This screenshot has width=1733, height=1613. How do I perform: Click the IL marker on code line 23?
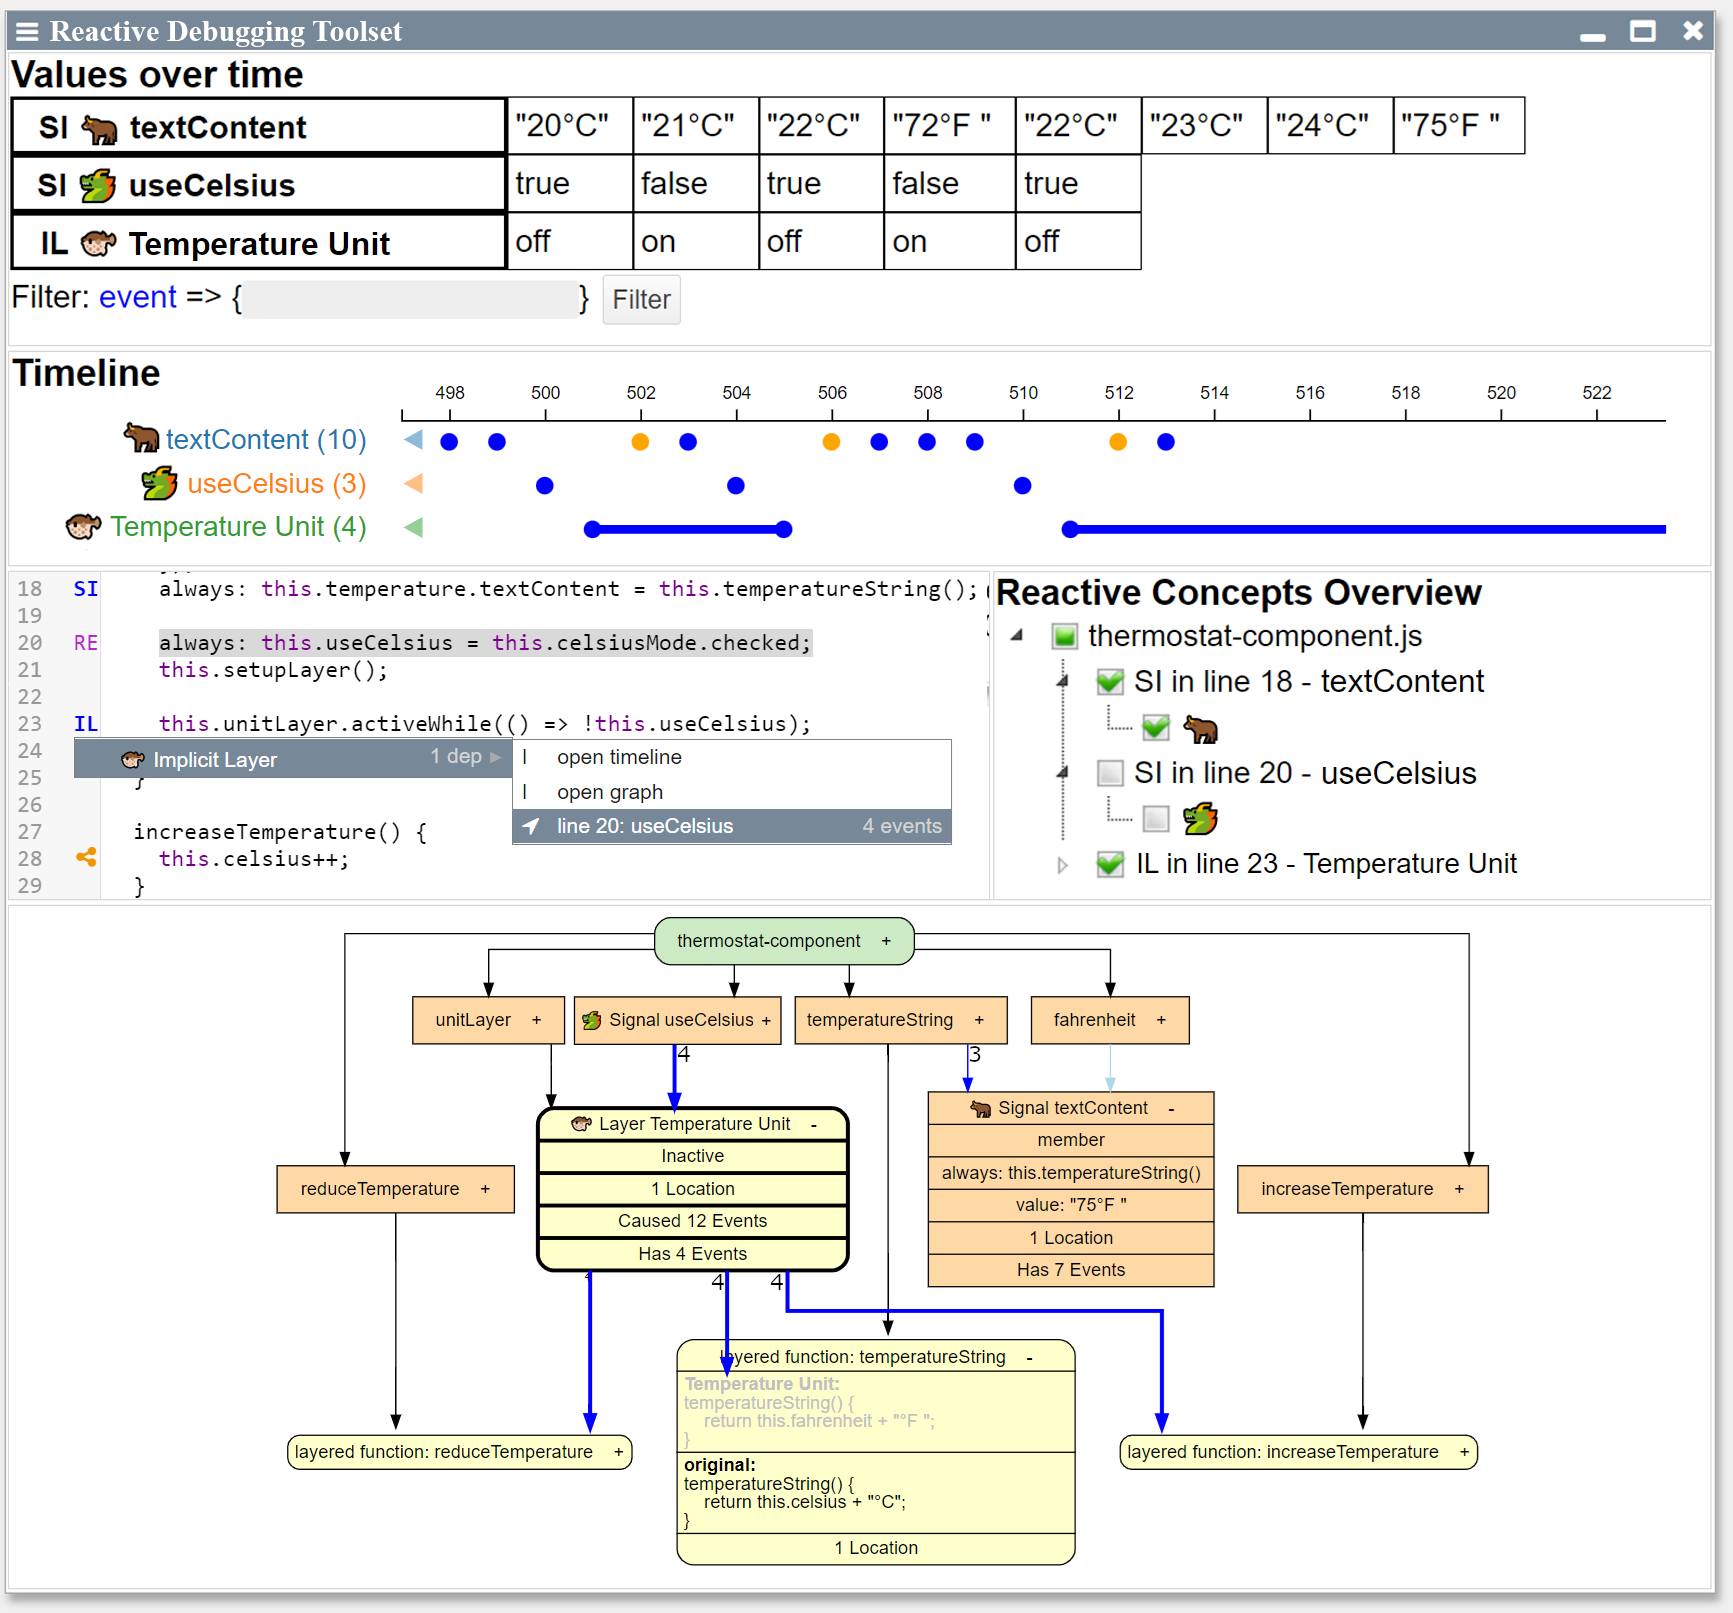[x=86, y=724]
